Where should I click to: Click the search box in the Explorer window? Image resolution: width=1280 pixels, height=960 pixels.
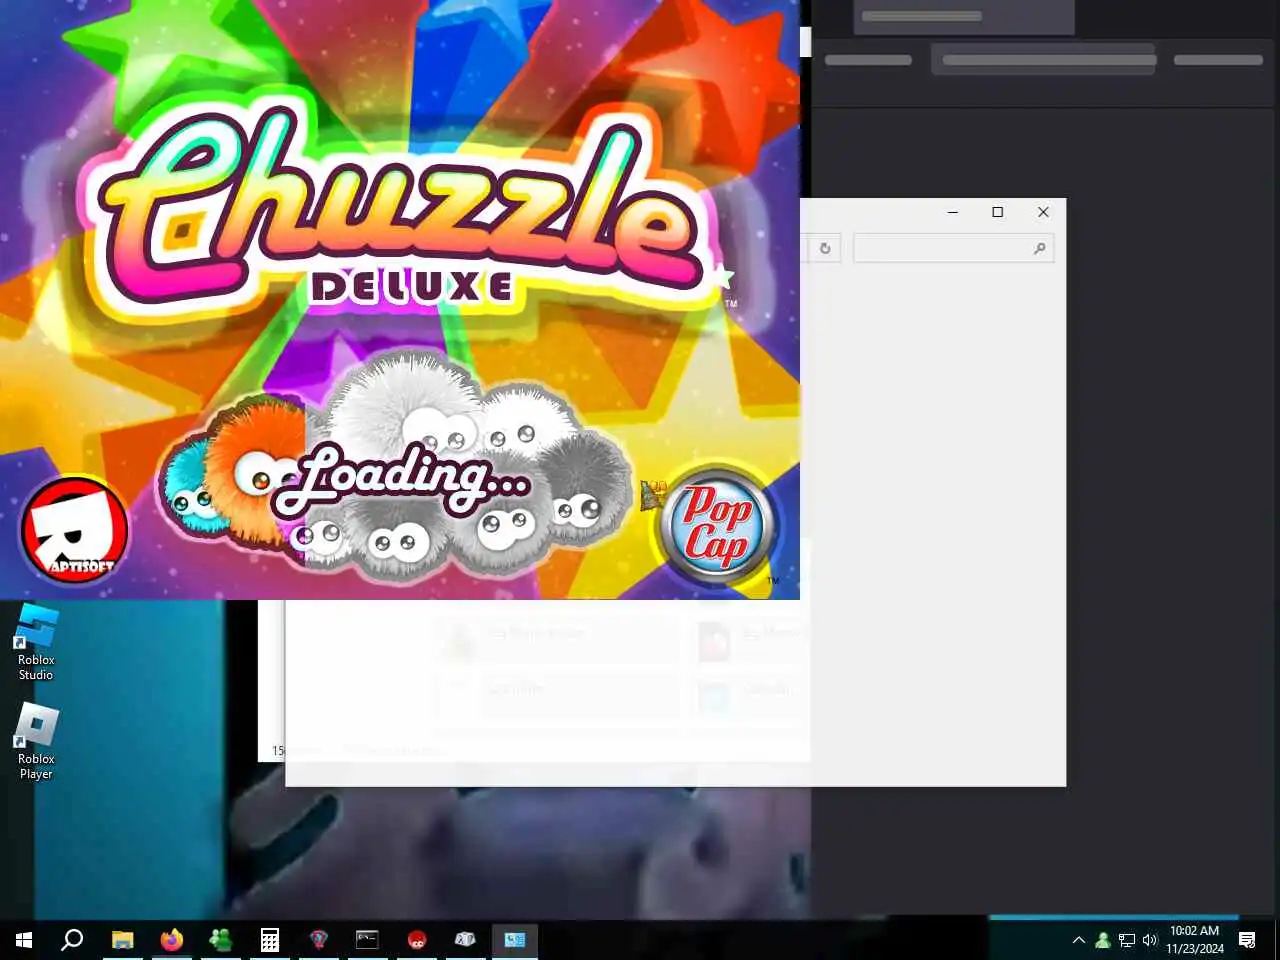pyautogui.click(x=953, y=248)
